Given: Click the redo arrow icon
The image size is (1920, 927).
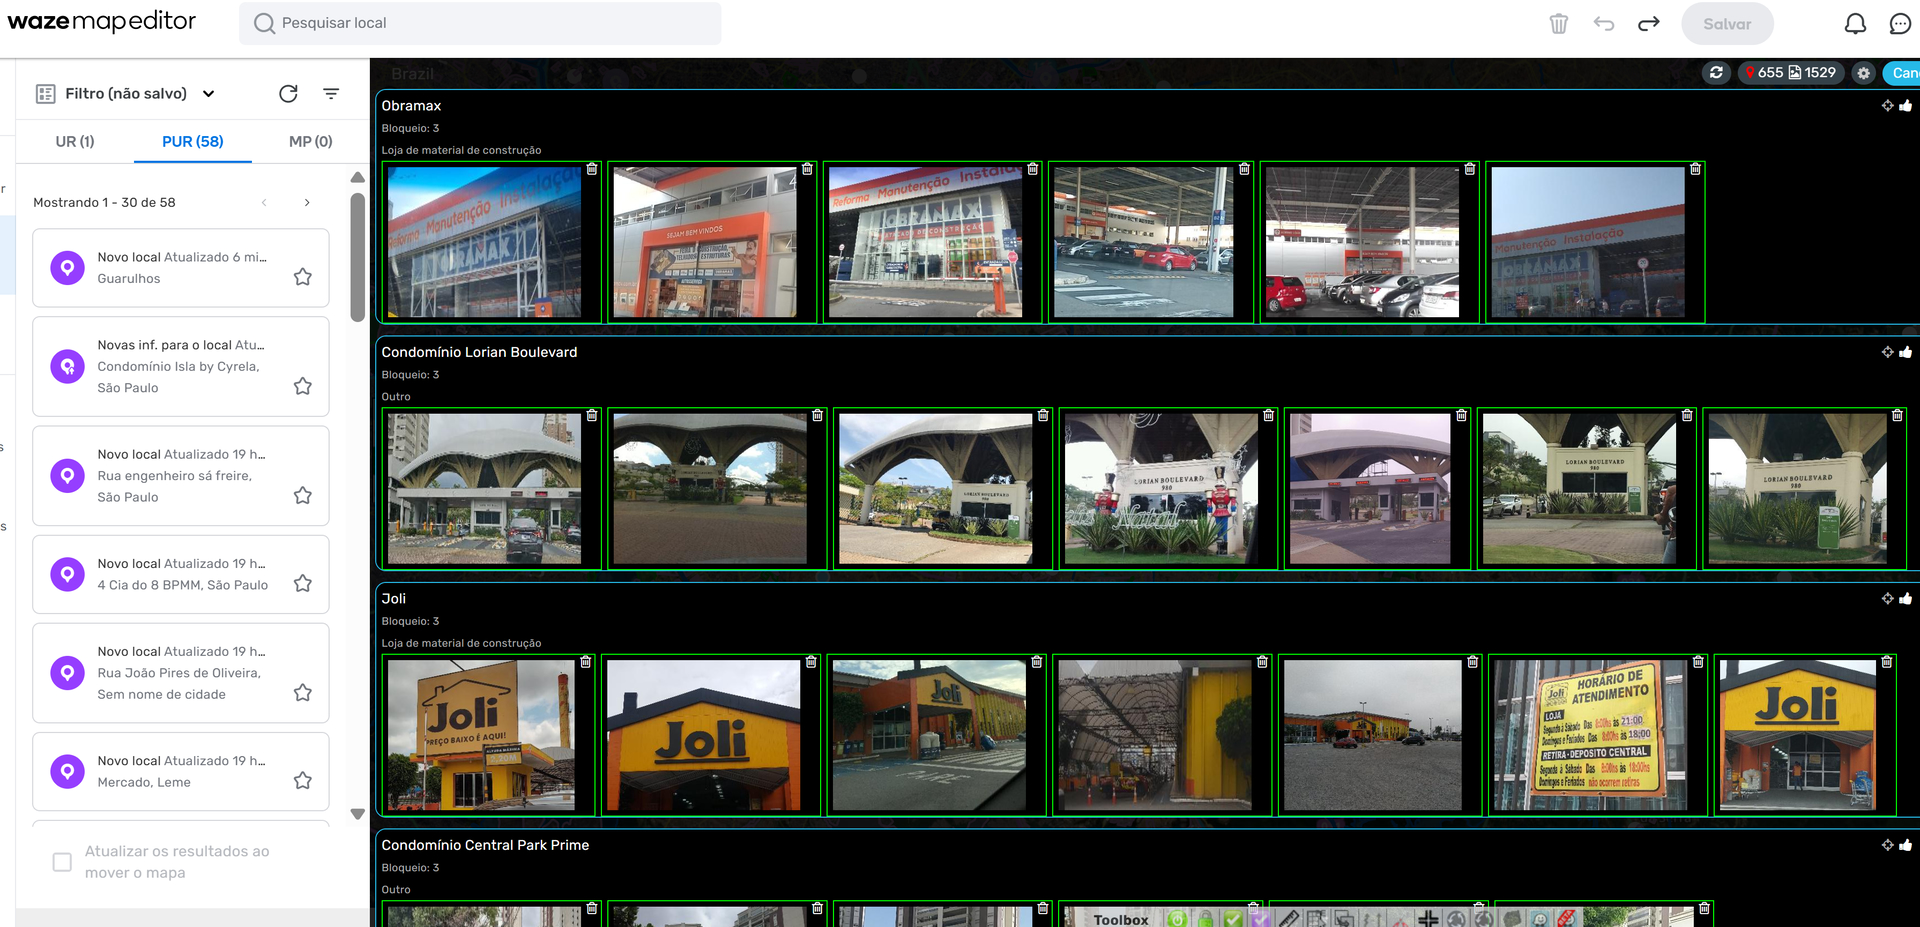Looking at the screenshot, I should [x=1649, y=24].
